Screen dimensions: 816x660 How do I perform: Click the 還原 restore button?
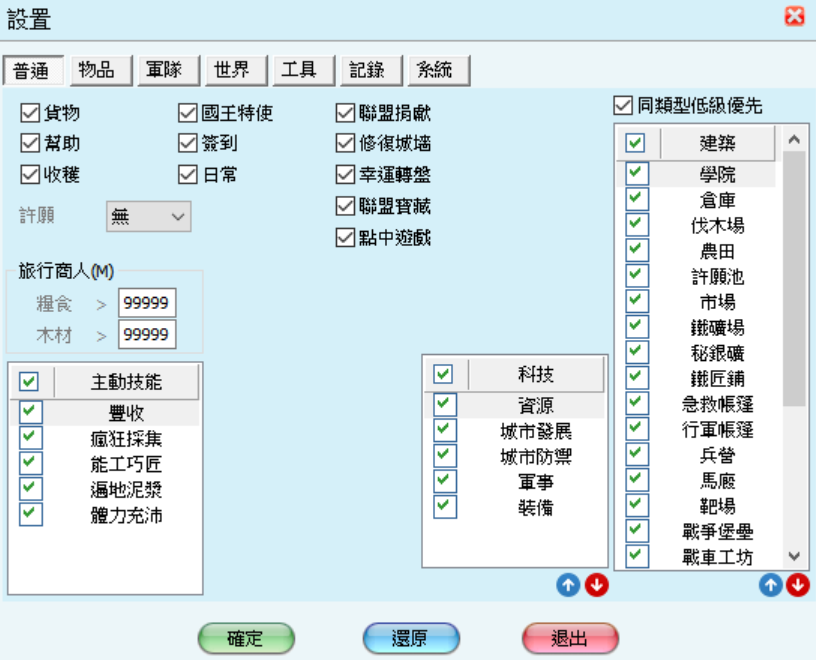pos(411,638)
